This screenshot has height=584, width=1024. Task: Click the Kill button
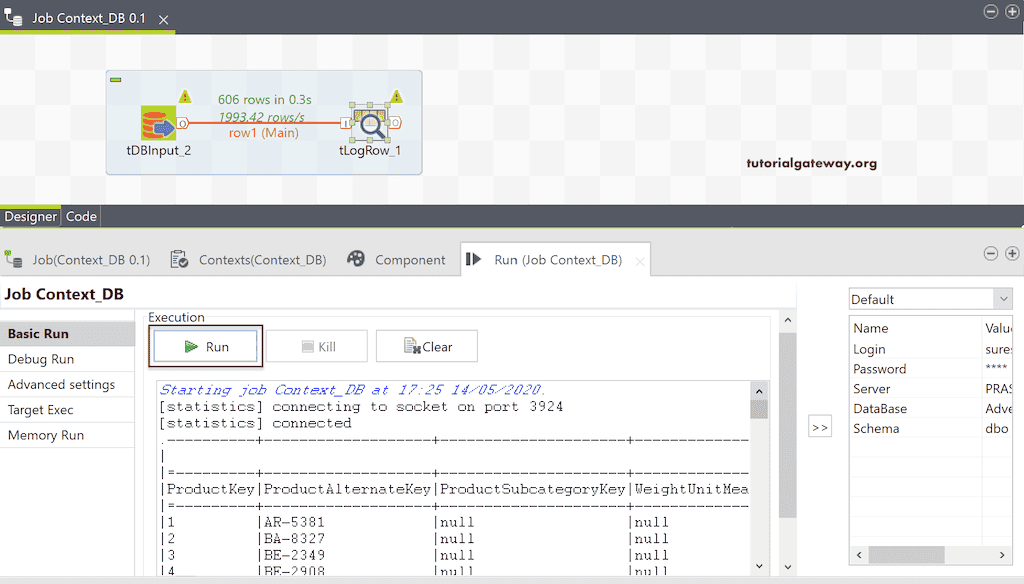[317, 346]
